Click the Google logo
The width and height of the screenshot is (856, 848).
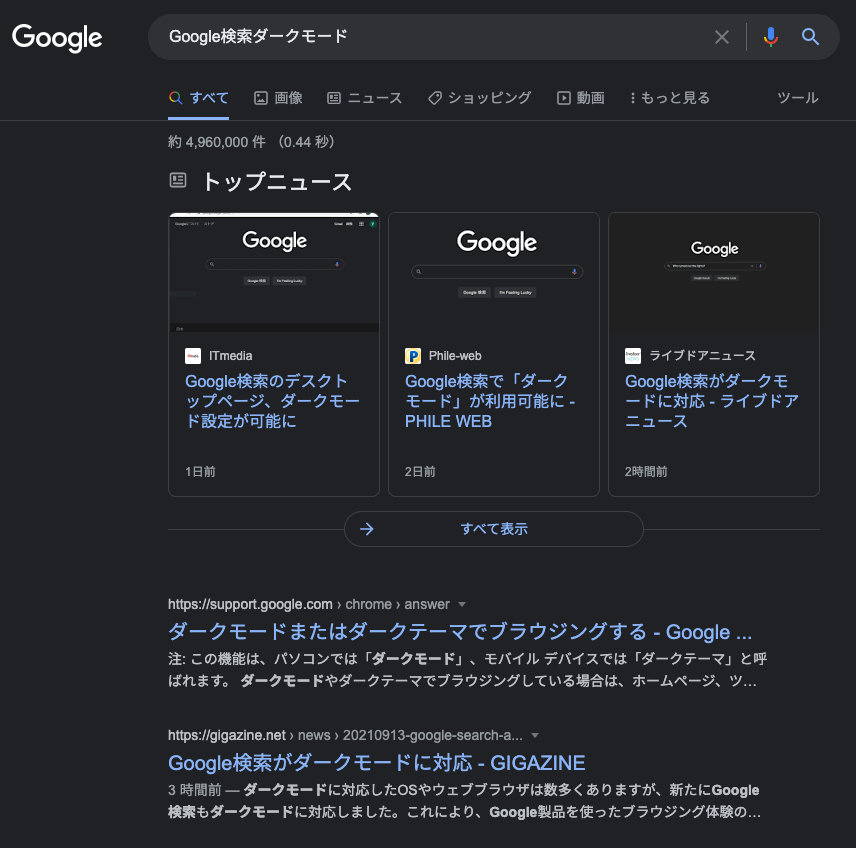(x=57, y=38)
